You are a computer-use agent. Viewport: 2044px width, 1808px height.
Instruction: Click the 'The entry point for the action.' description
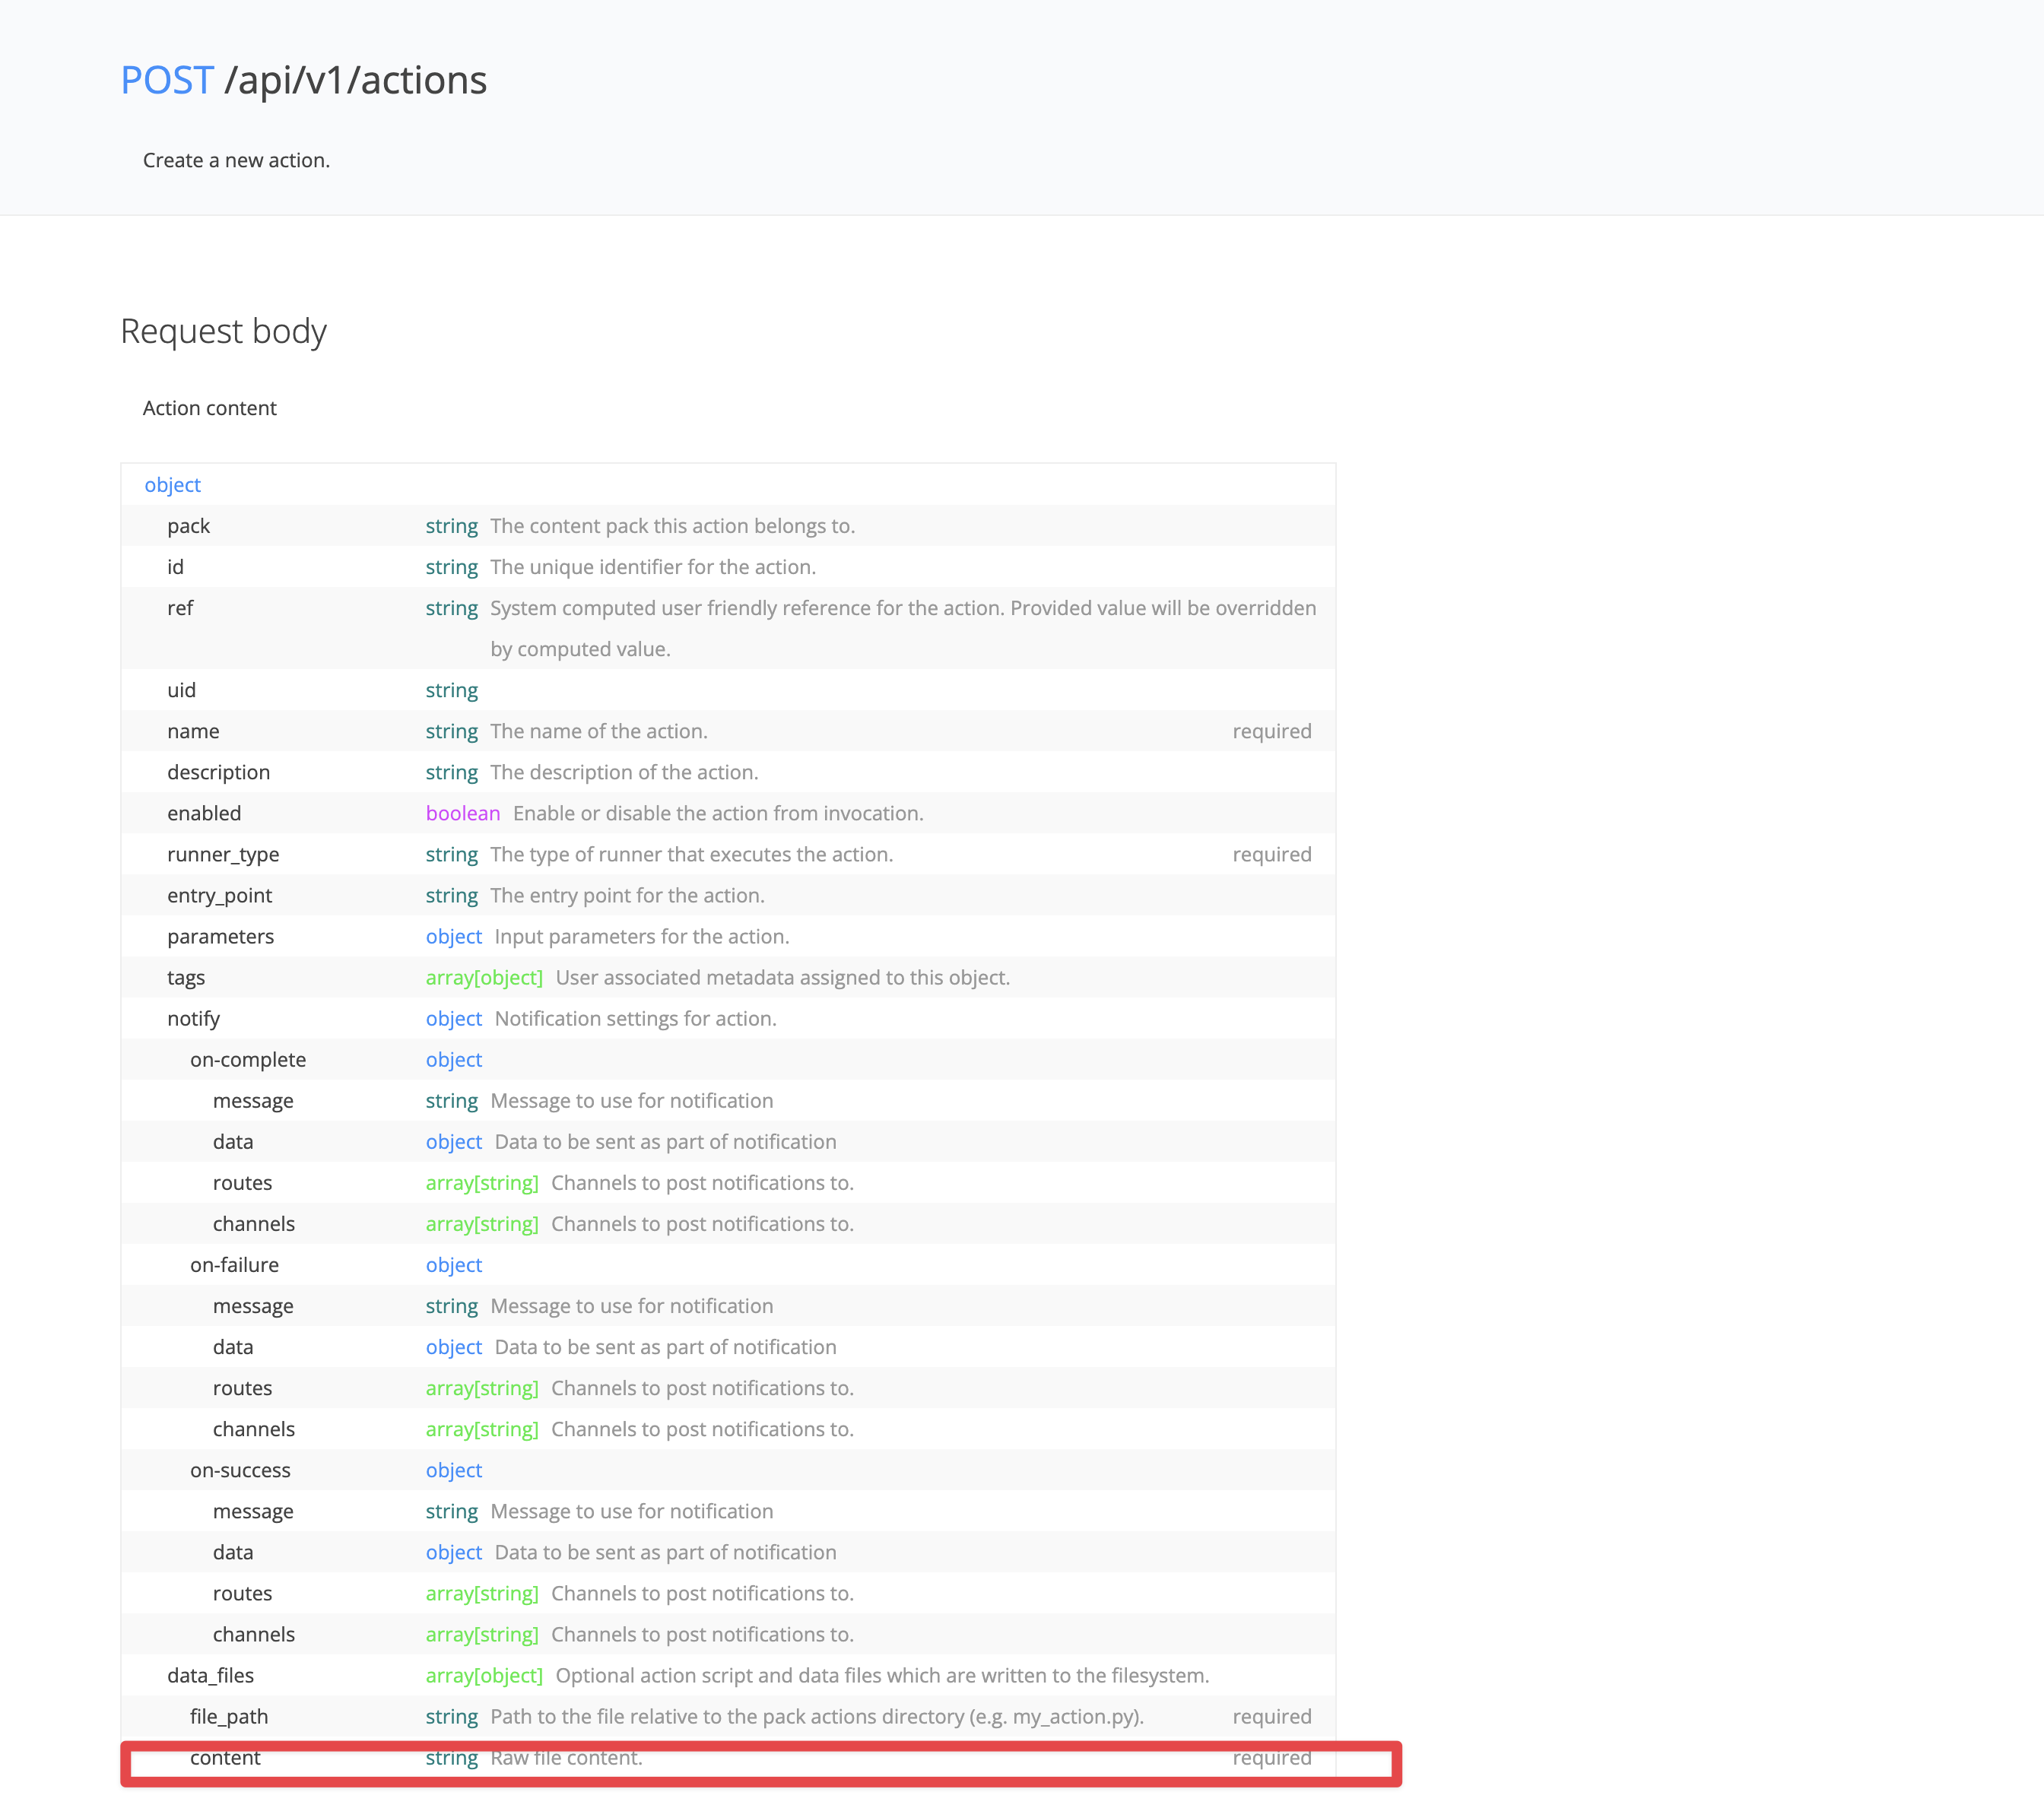627,895
